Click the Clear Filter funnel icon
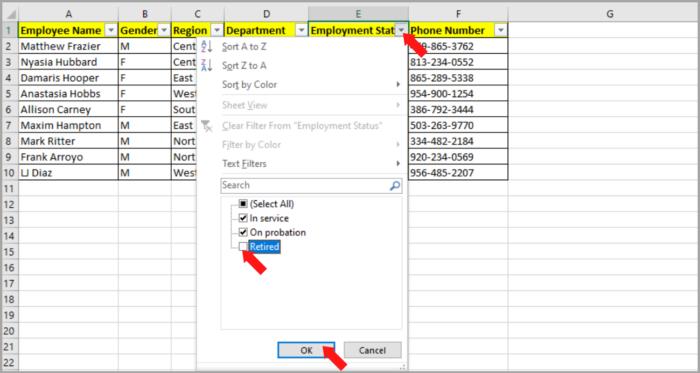The image size is (700, 373). [x=207, y=126]
